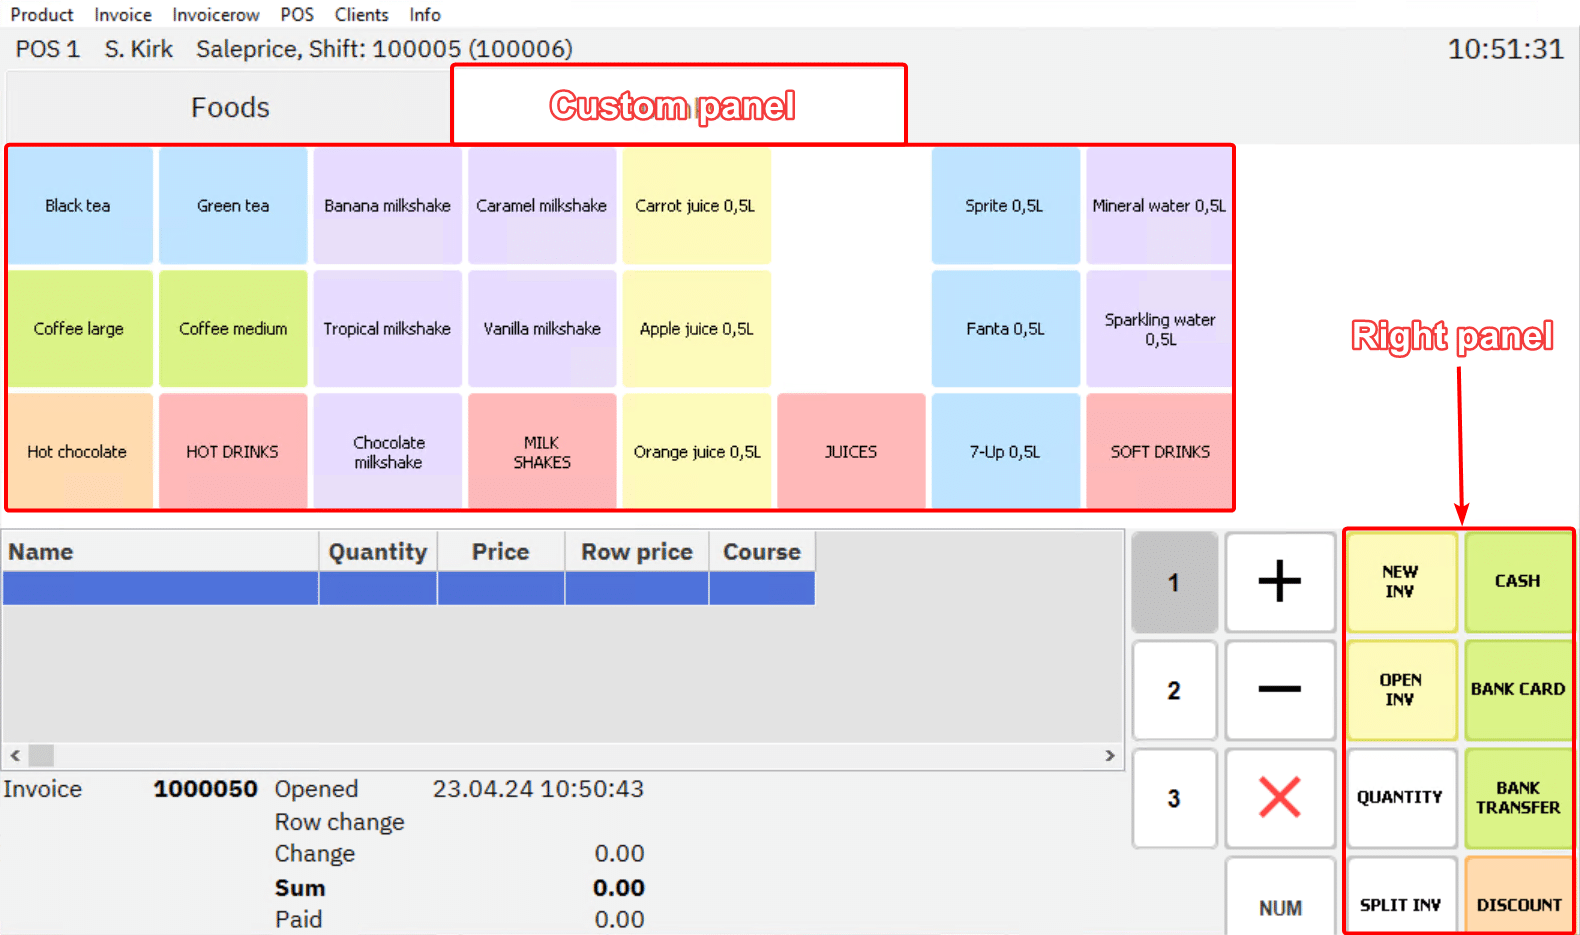
Task: Open the Invoicerow menu
Action: [215, 15]
